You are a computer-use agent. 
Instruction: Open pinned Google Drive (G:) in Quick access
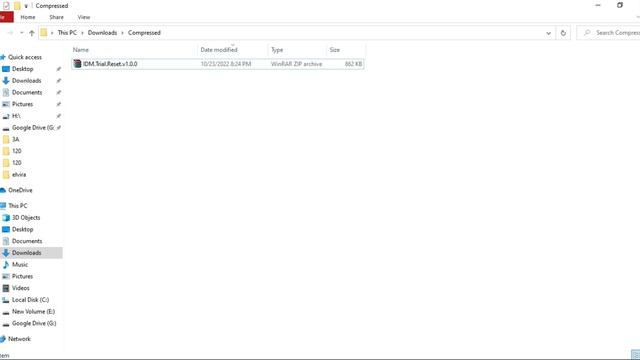(33, 128)
